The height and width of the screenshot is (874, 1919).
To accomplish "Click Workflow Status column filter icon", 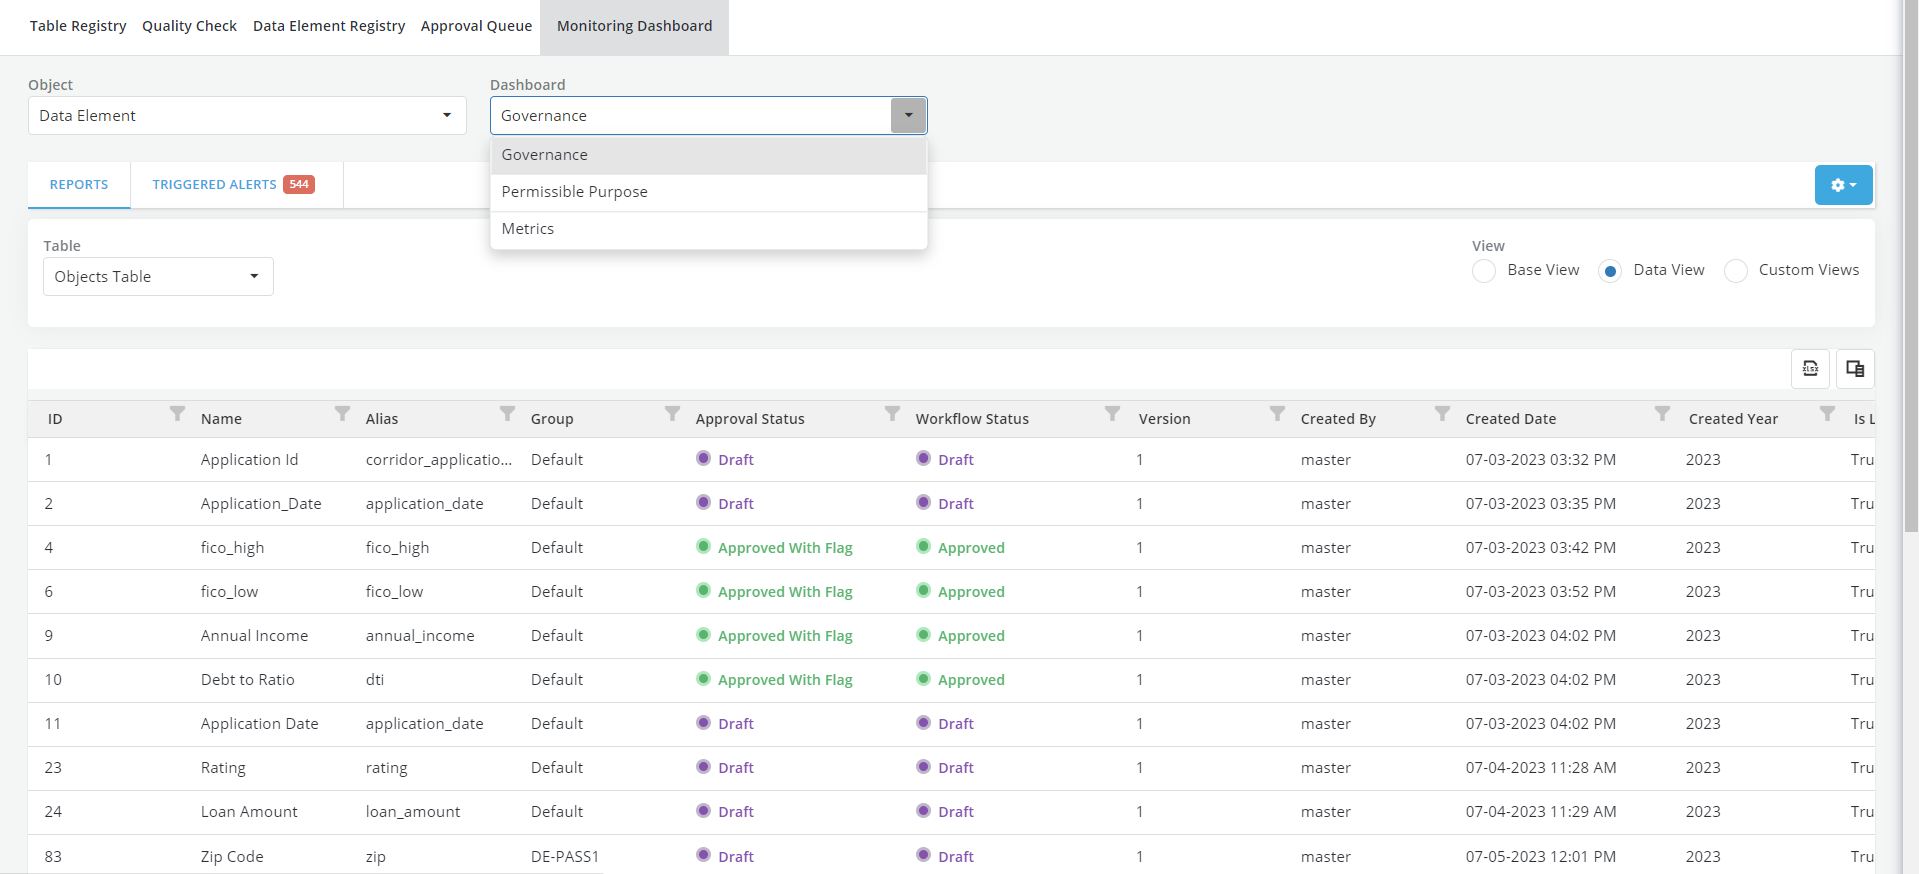I will coord(1112,414).
